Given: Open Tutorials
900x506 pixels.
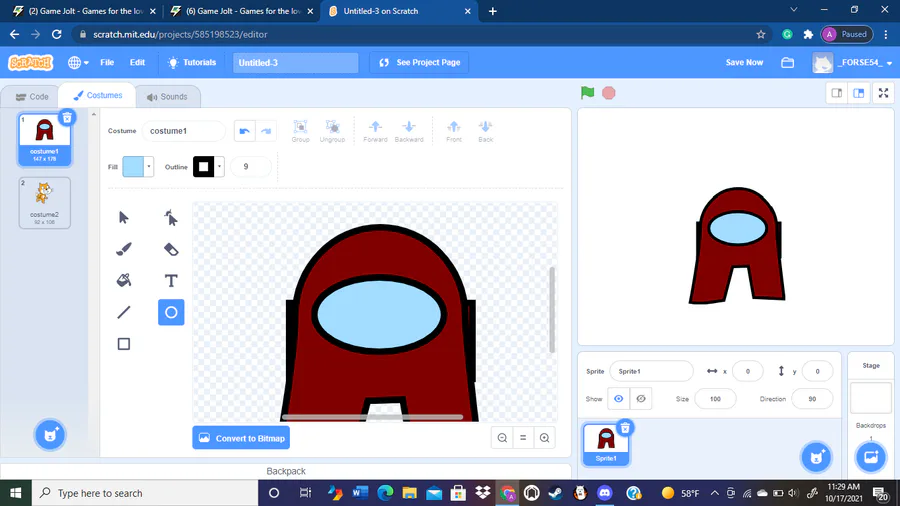Looking at the screenshot, I should [x=192, y=63].
